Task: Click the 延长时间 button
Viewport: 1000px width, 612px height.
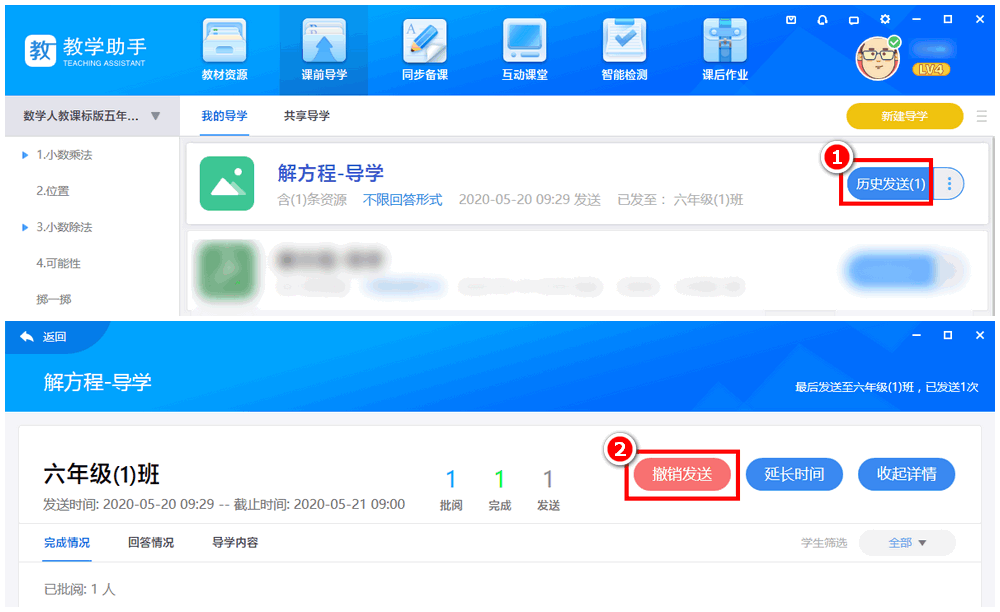Action: pyautogui.click(x=794, y=474)
